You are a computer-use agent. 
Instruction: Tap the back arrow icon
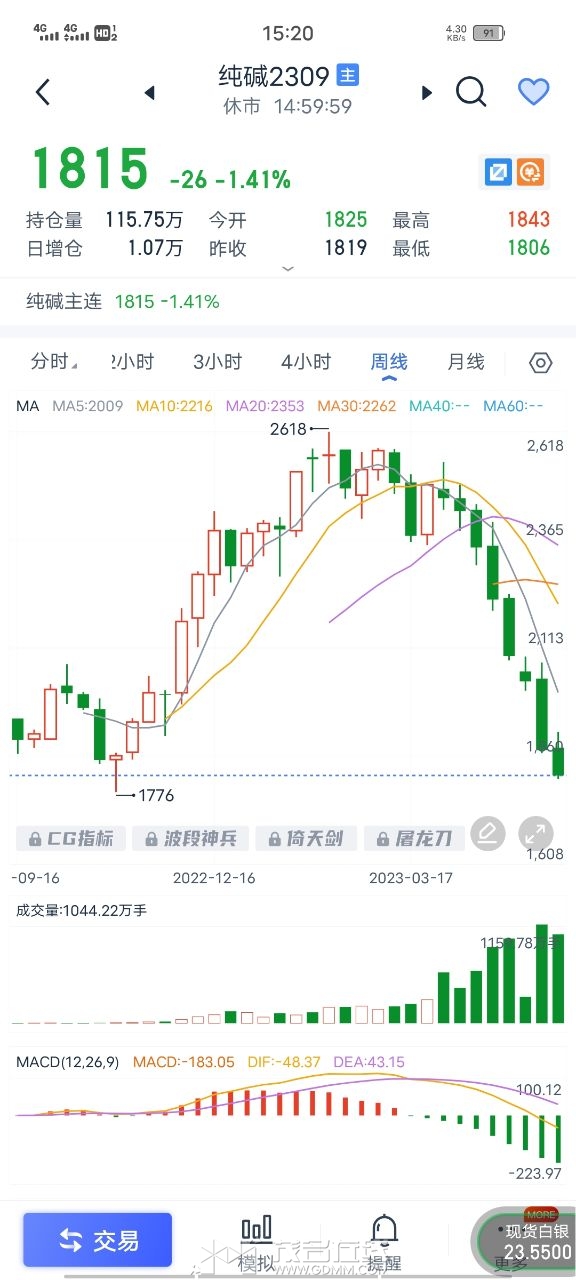click(42, 92)
